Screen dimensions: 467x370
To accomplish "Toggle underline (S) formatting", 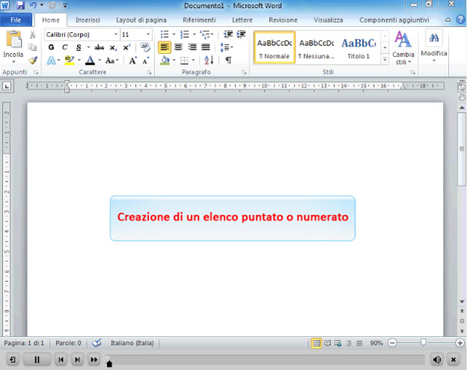I will [x=79, y=47].
